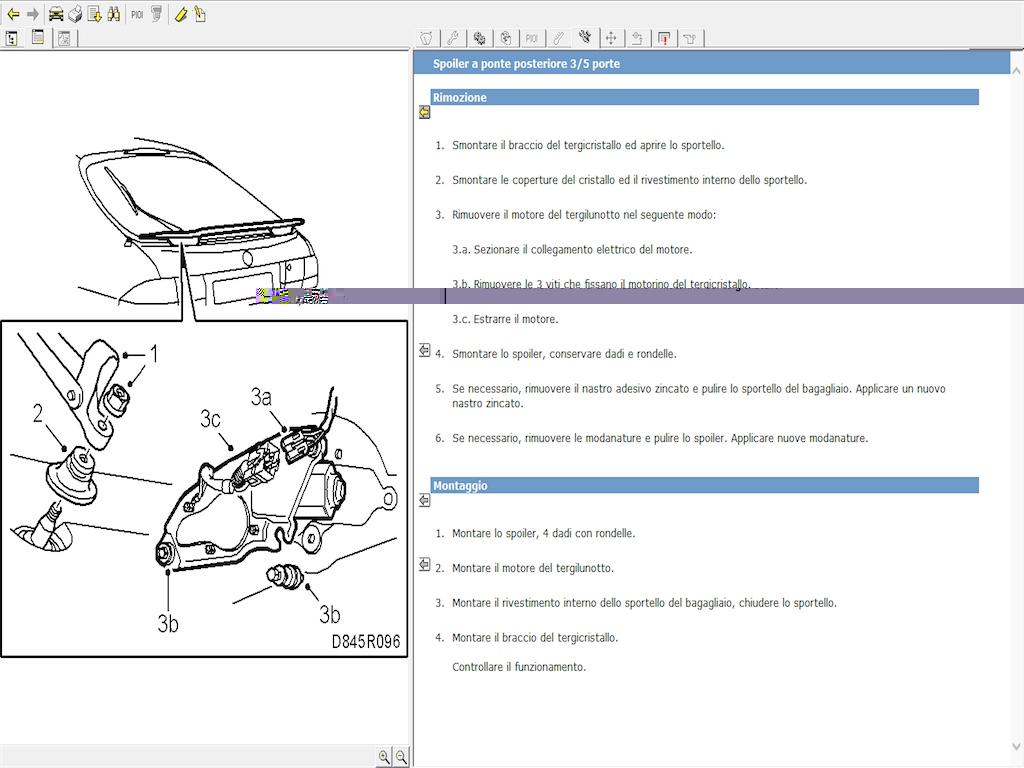
Task: Click the wiper motor diagram D845R096
Action: pos(204,488)
